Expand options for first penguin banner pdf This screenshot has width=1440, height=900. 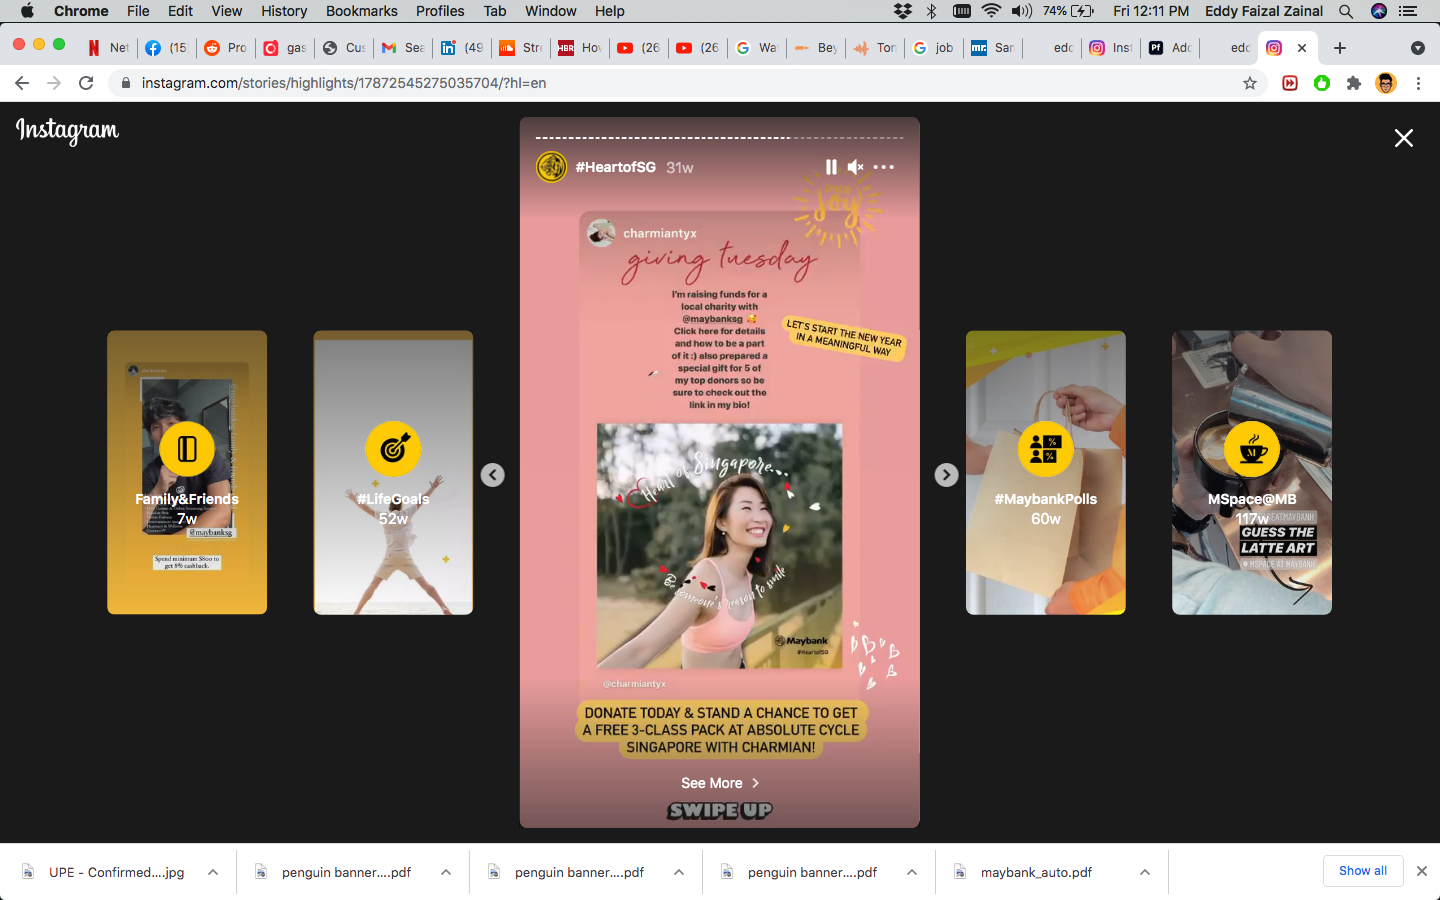click(x=446, y=872)
